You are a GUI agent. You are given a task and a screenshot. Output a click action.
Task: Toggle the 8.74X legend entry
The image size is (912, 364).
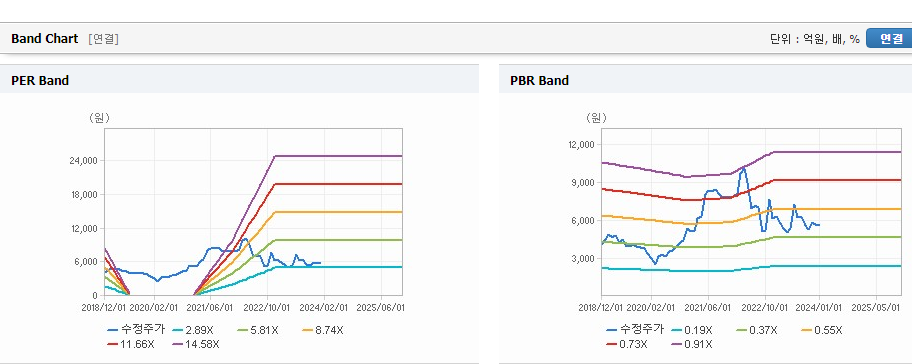[x=322, y=330]
